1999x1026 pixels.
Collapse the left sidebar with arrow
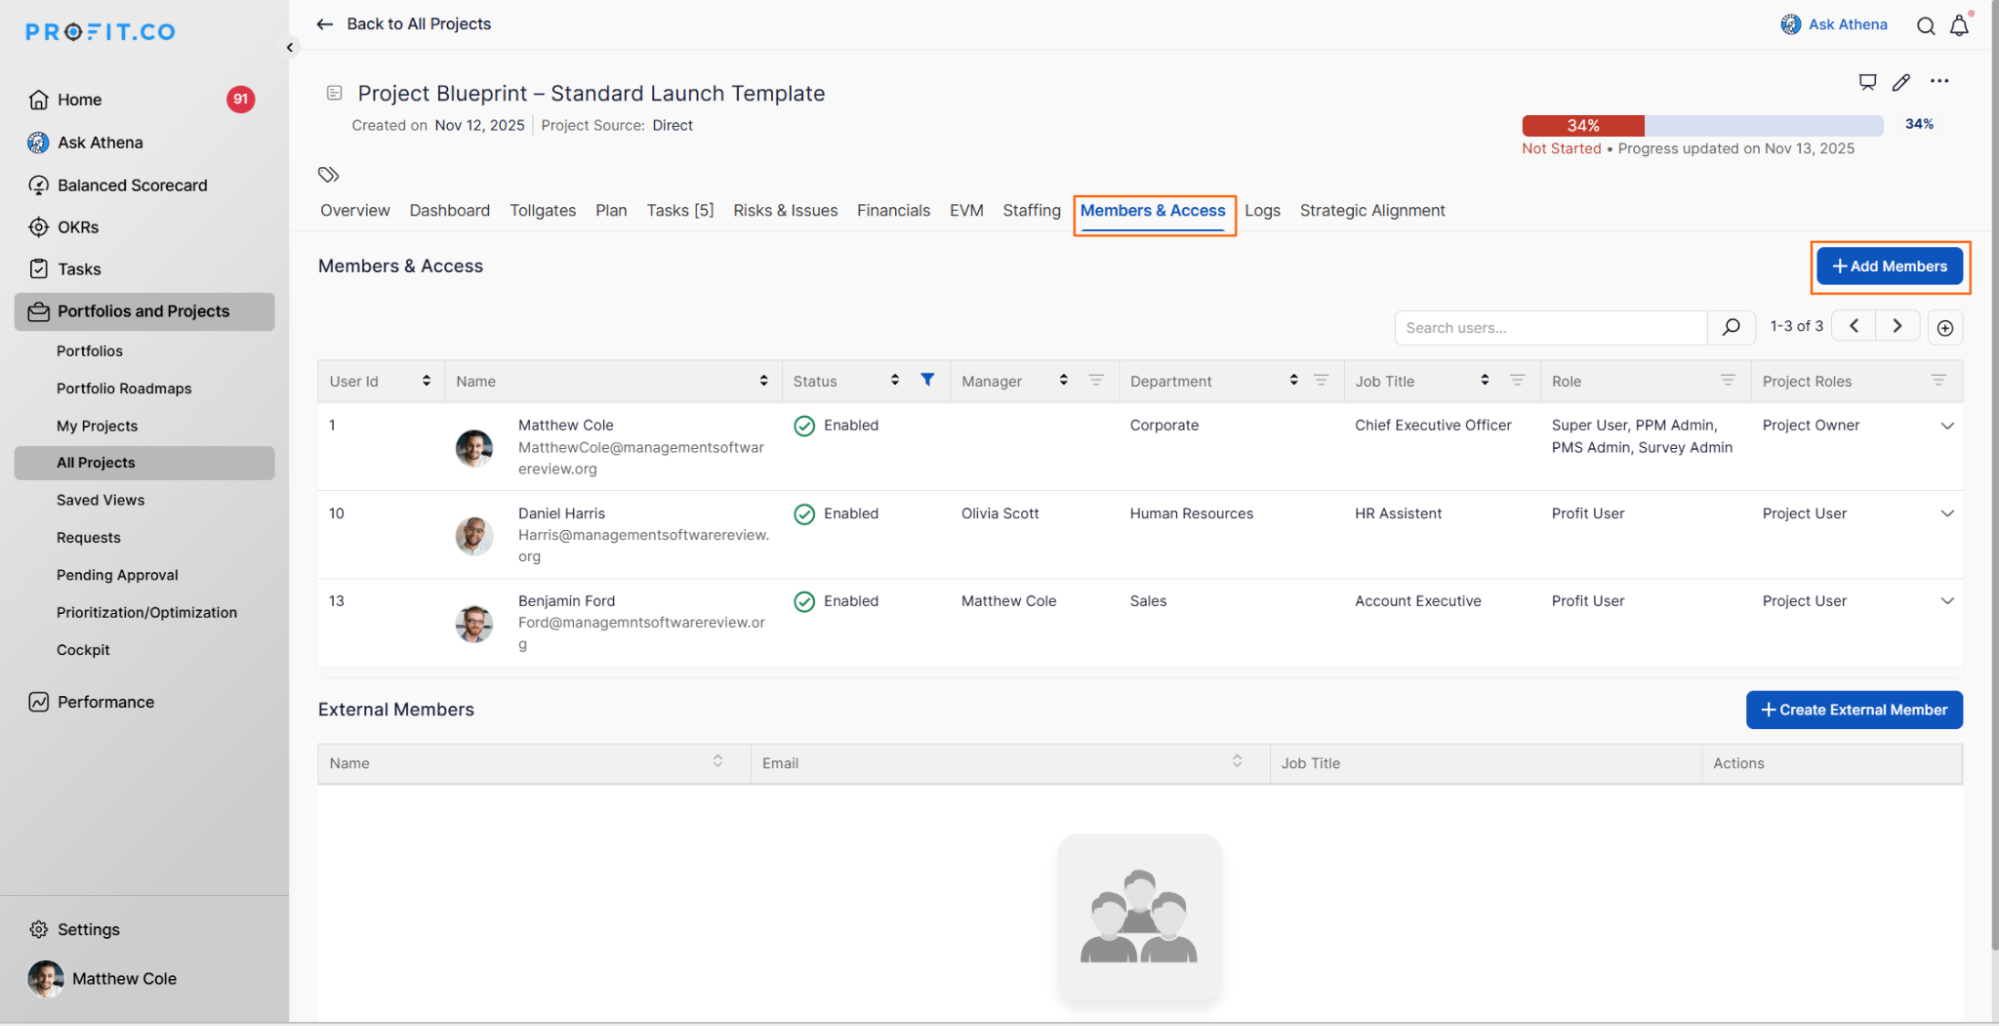pos(290,47)
